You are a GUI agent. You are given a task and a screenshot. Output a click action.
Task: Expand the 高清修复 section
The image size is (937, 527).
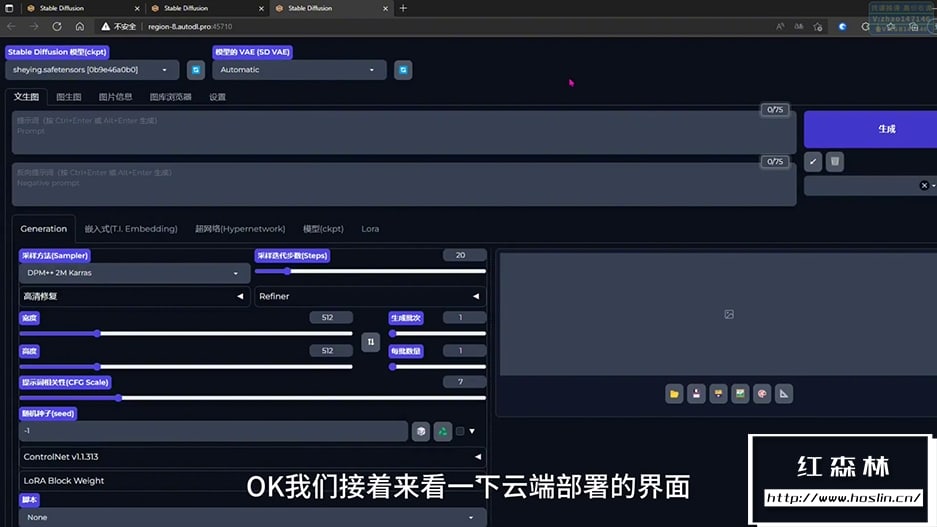(134, 296)
